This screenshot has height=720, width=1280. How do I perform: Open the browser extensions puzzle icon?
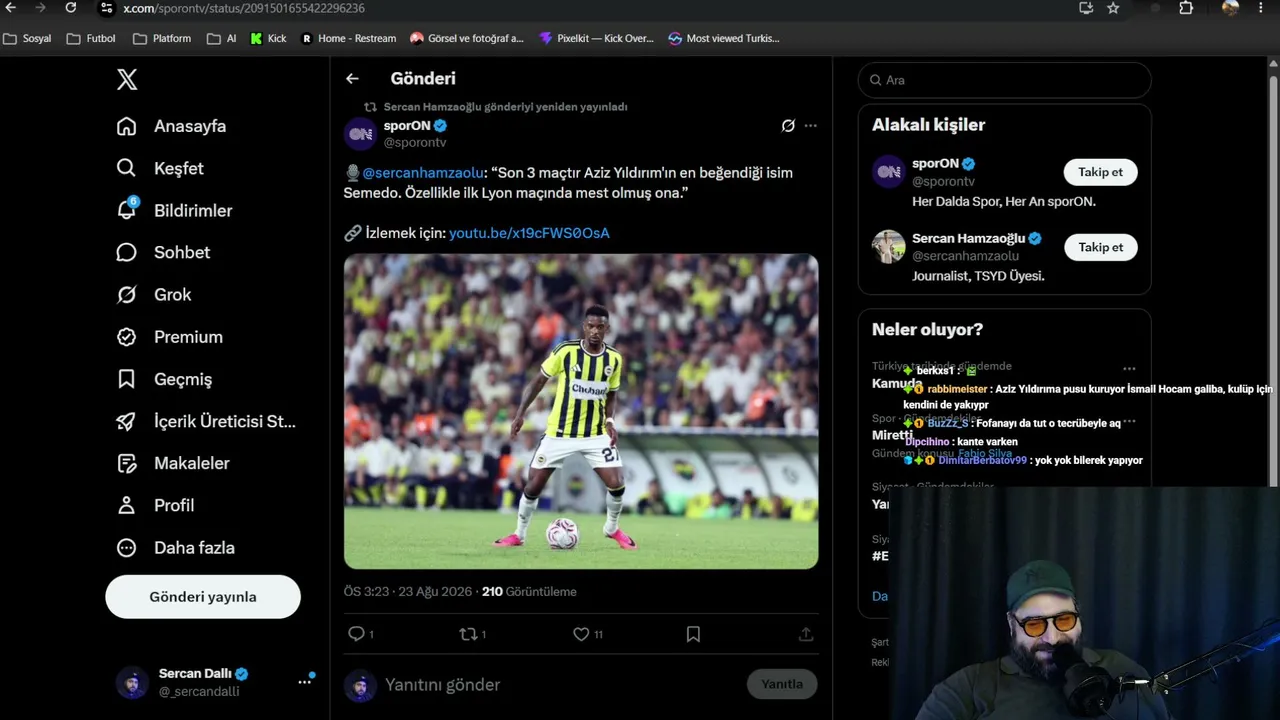(x=1186, y=8)
